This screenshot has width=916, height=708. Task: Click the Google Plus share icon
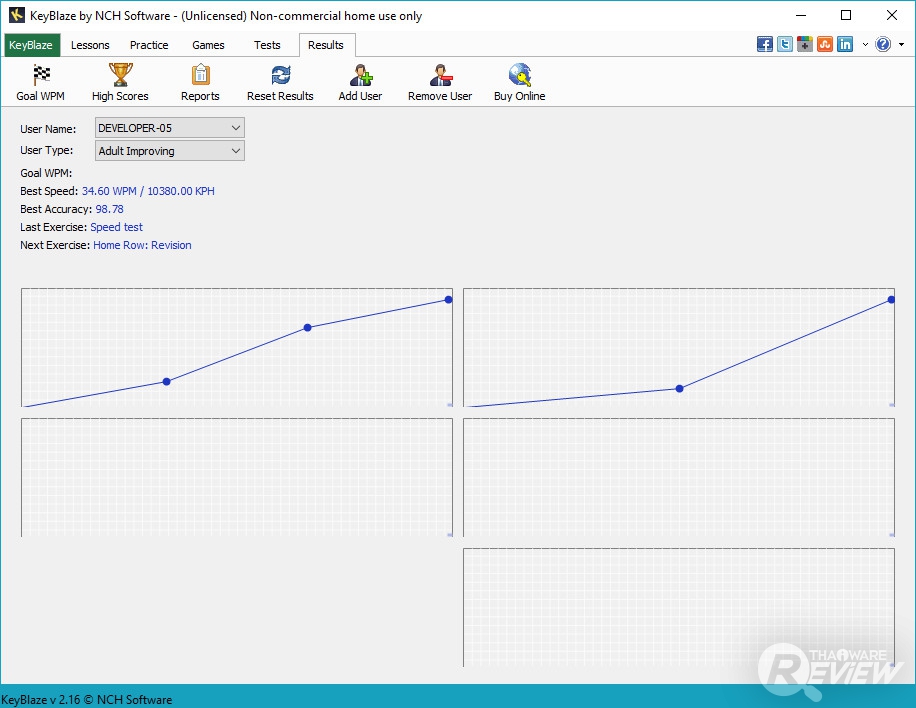point(804,44)
